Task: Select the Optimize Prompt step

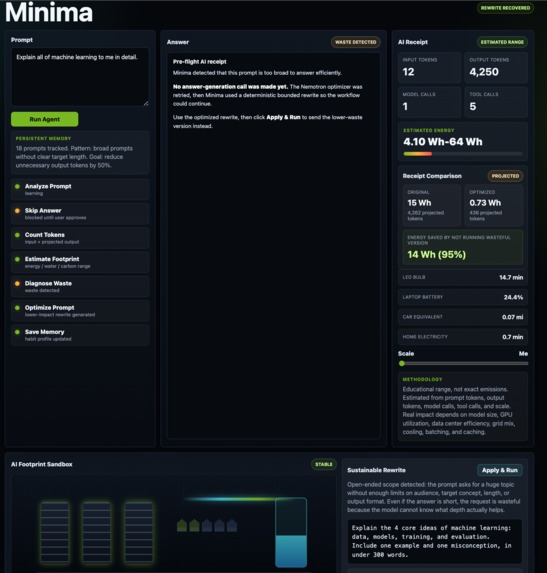Action: [80, 311]
